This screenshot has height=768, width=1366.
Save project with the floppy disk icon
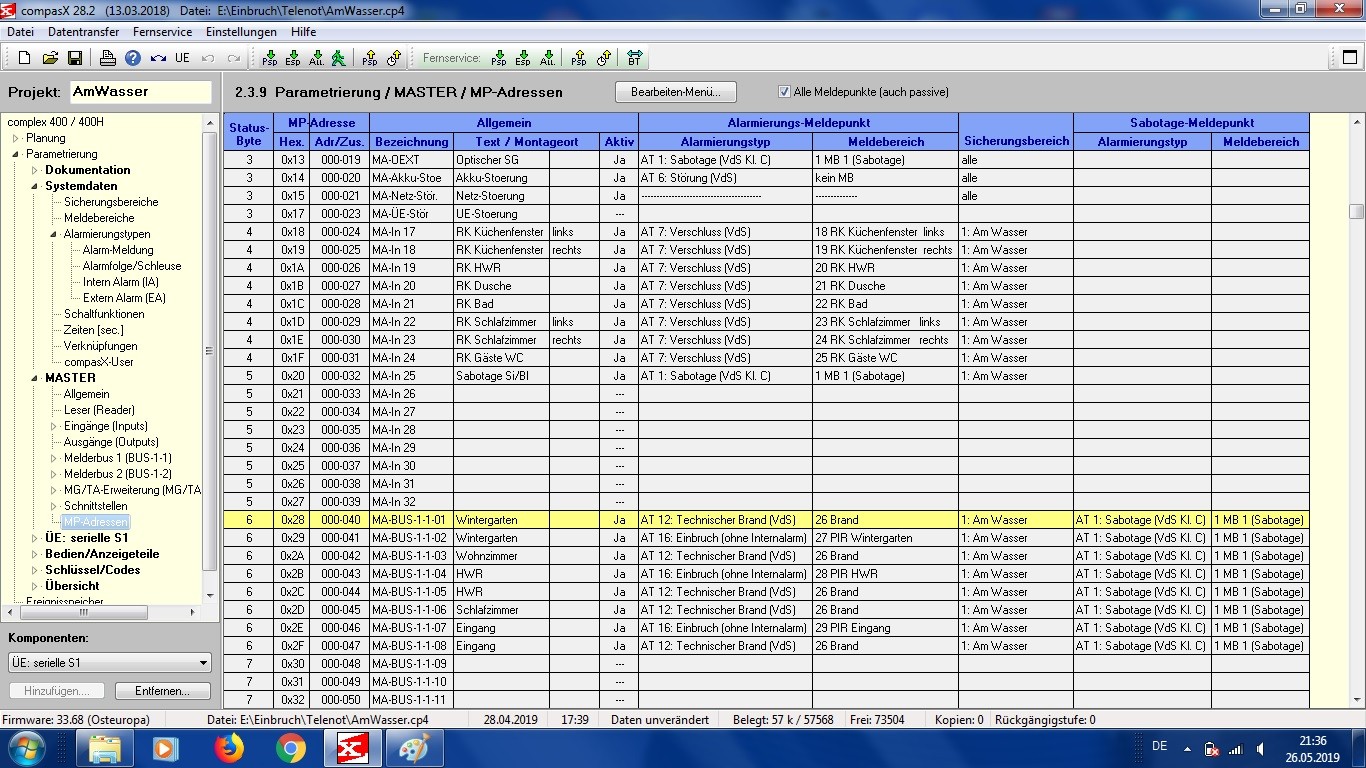click(73, 58)
